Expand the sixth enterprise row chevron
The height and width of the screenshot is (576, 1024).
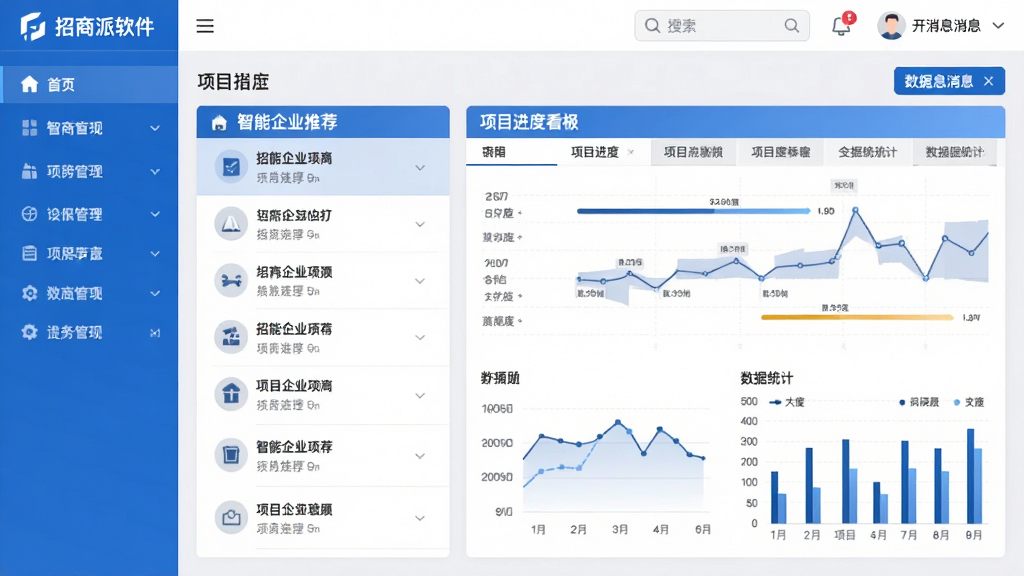point(420,456)
